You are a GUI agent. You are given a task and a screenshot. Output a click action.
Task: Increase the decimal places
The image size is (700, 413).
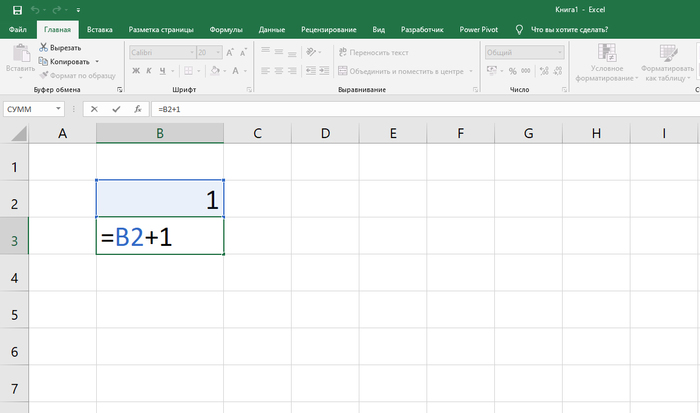pyautogui.click(x=544, y=71)
